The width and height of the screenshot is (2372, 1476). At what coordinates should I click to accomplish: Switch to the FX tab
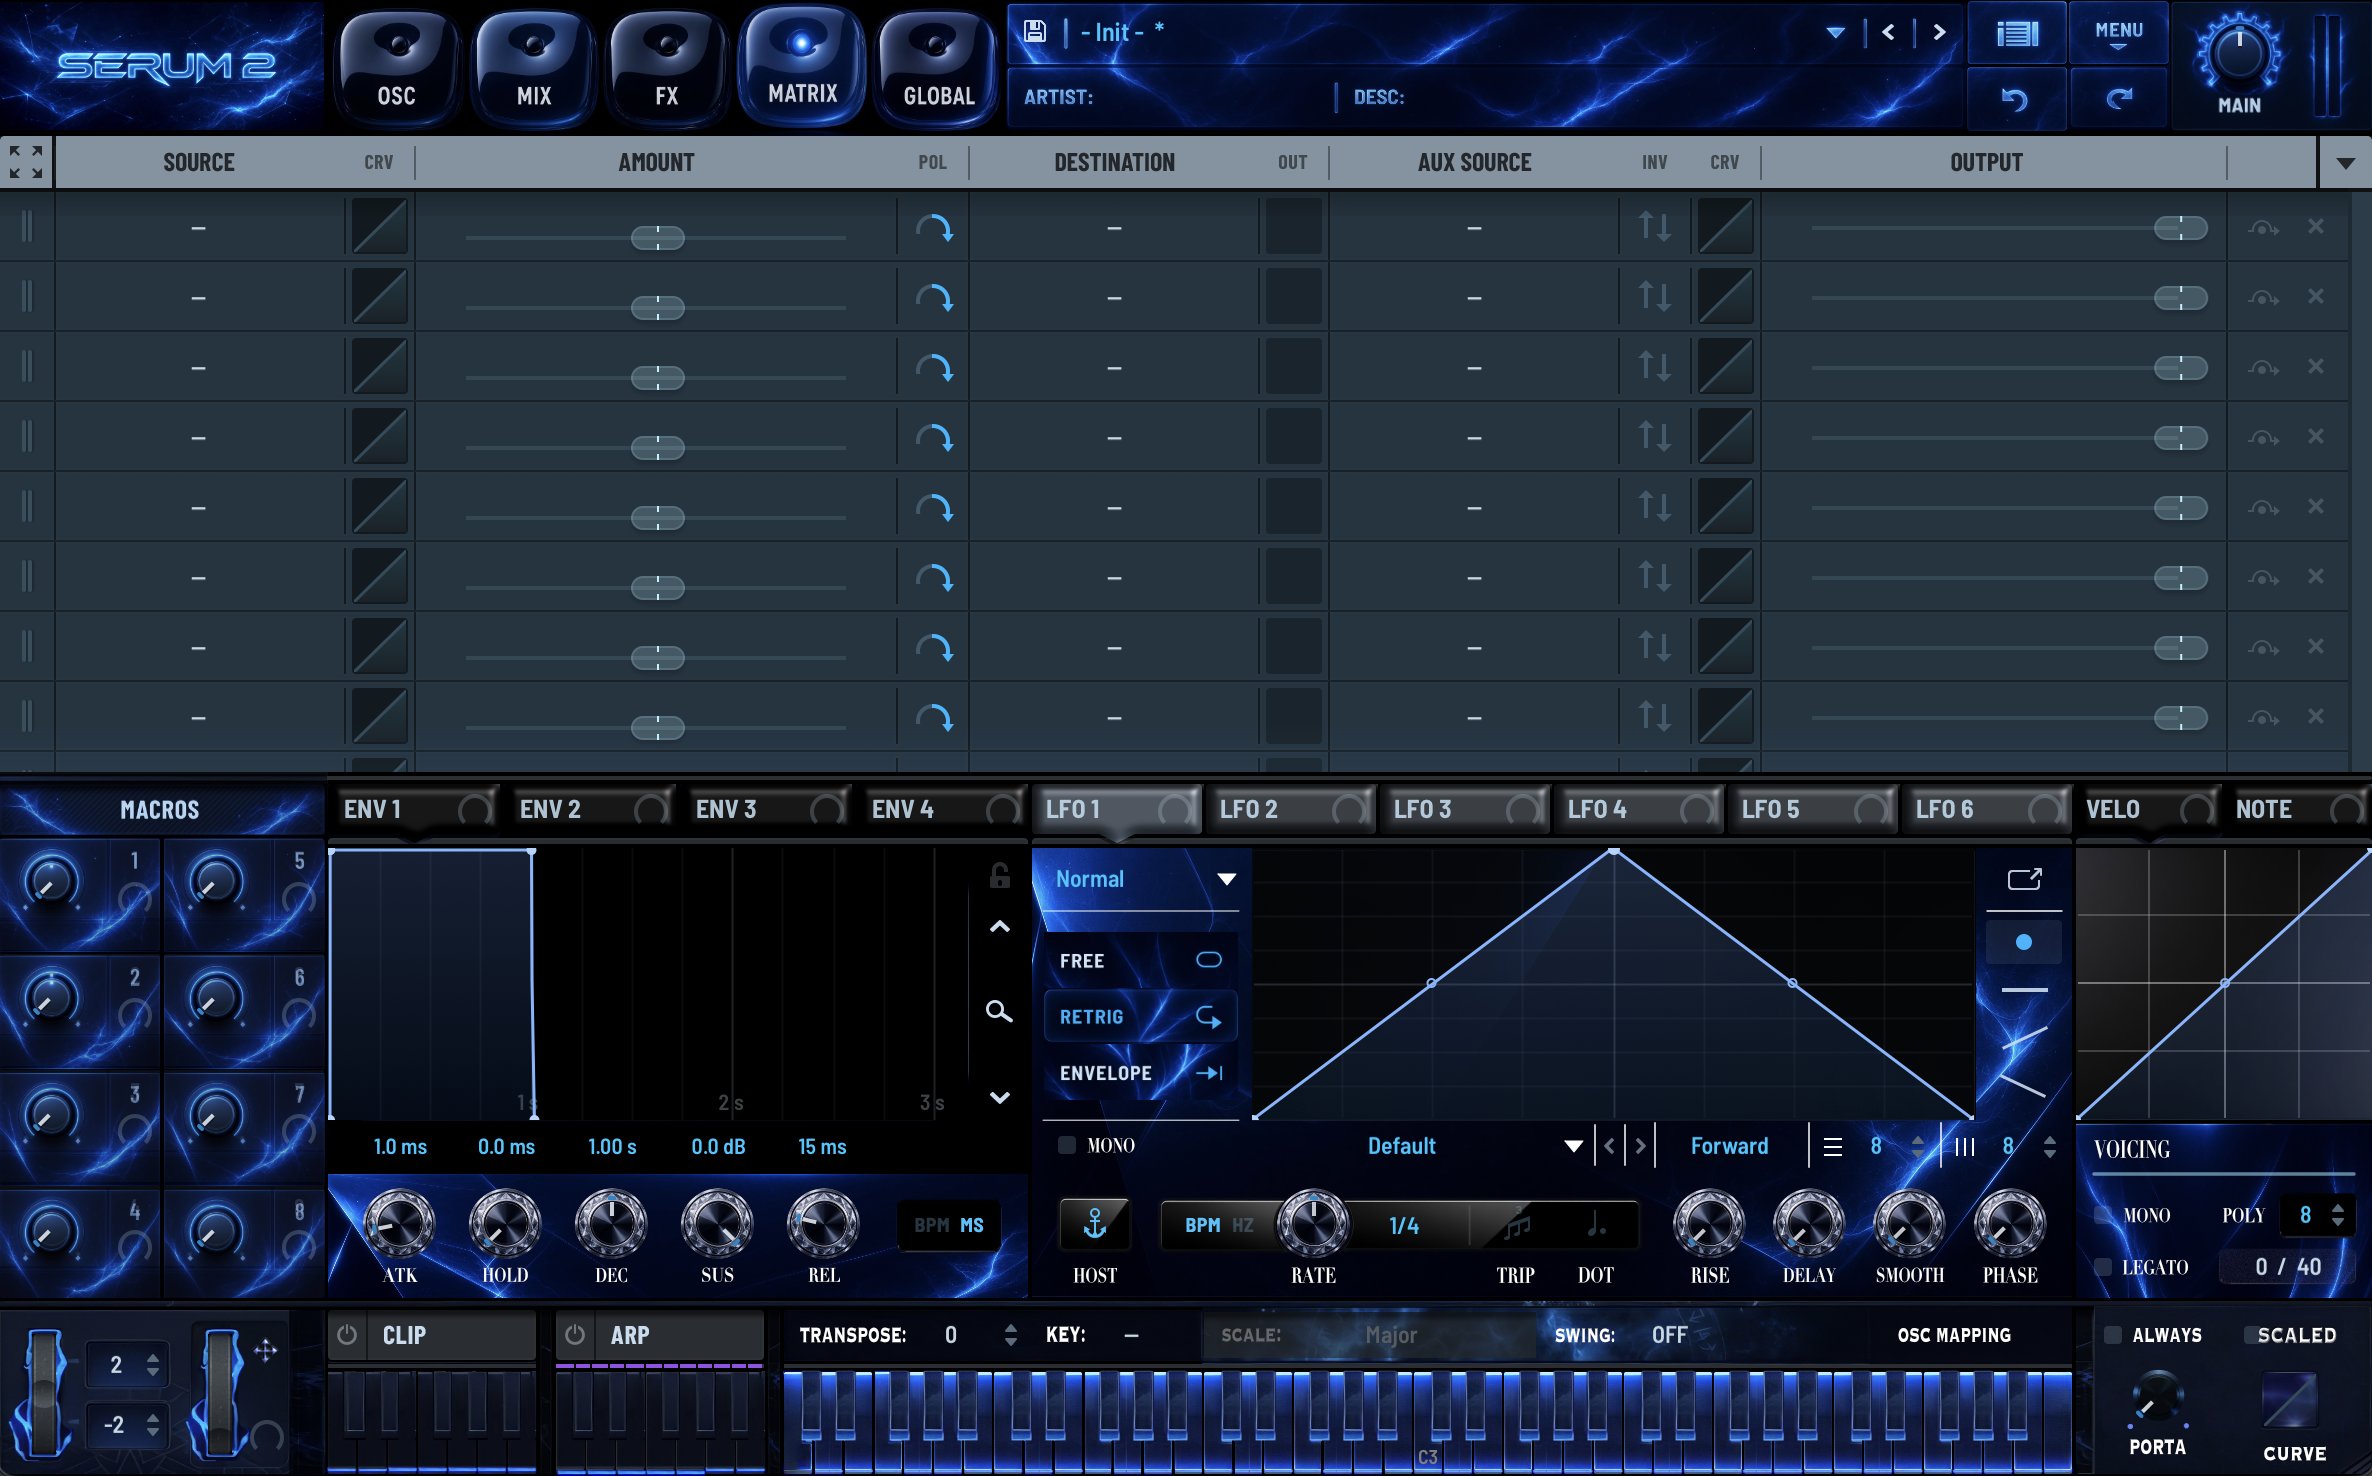coord(667,68)
